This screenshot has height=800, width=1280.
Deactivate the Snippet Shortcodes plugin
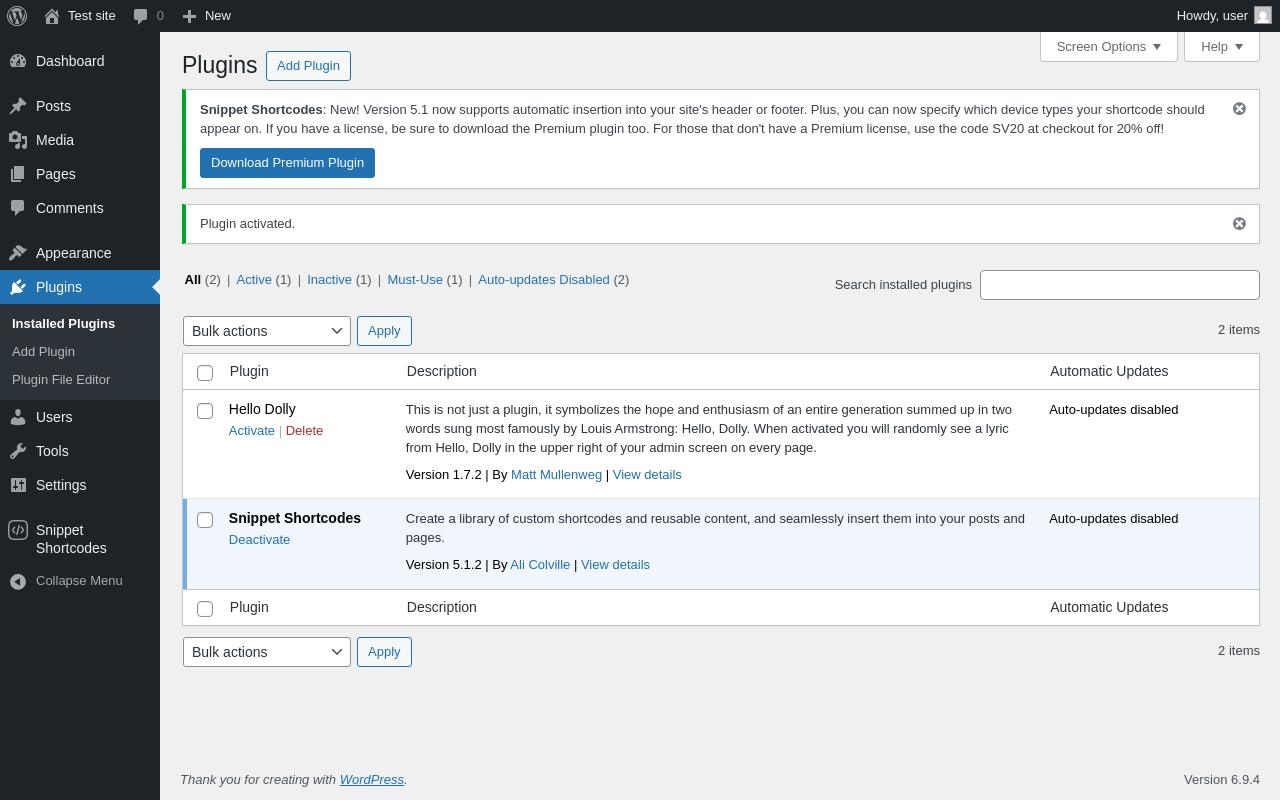point(259,540)
